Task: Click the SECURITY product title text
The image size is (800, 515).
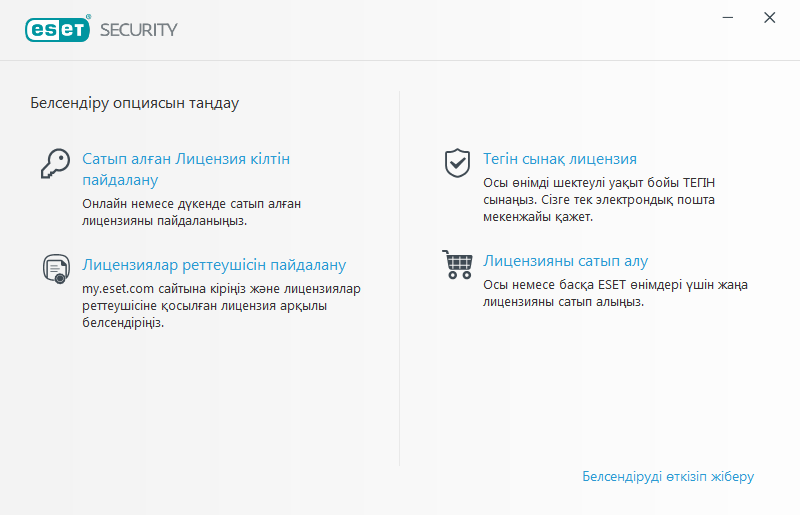Action: 138,30
